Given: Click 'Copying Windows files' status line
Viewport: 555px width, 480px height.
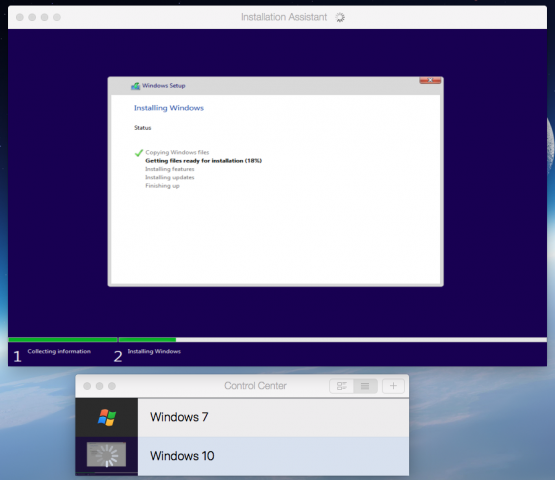Looking at the screenshot, I should 177,152.
